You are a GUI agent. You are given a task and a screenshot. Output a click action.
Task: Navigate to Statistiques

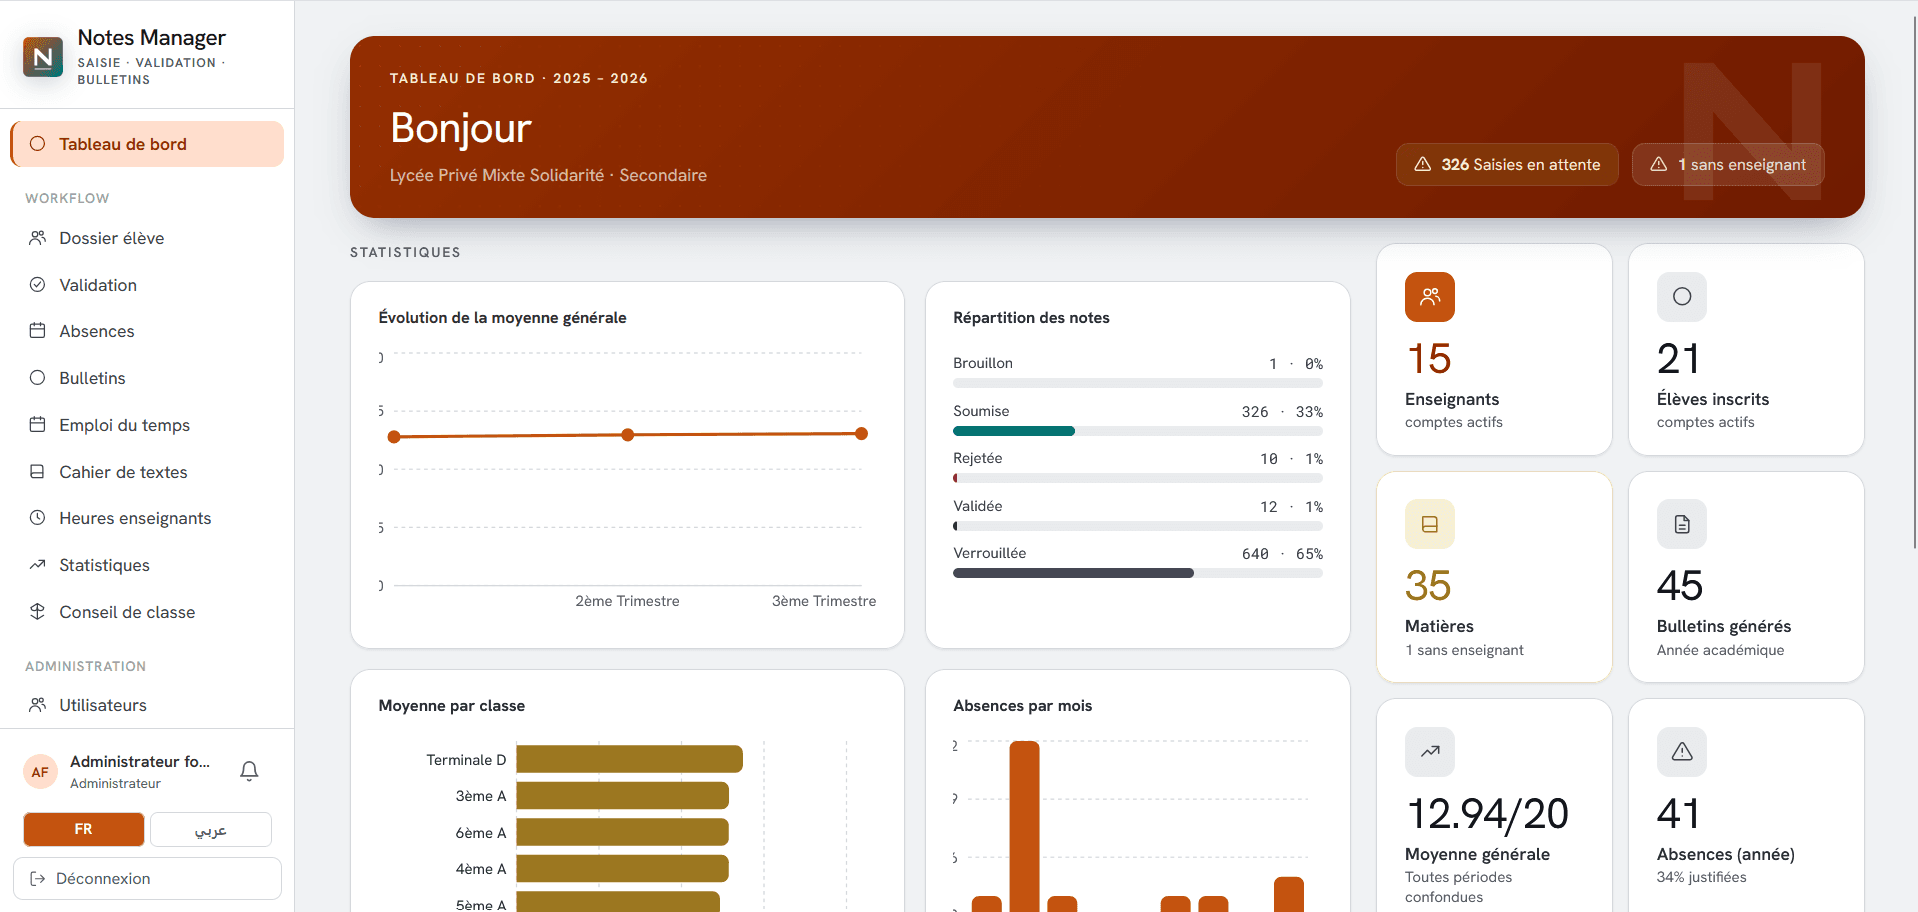147,565
